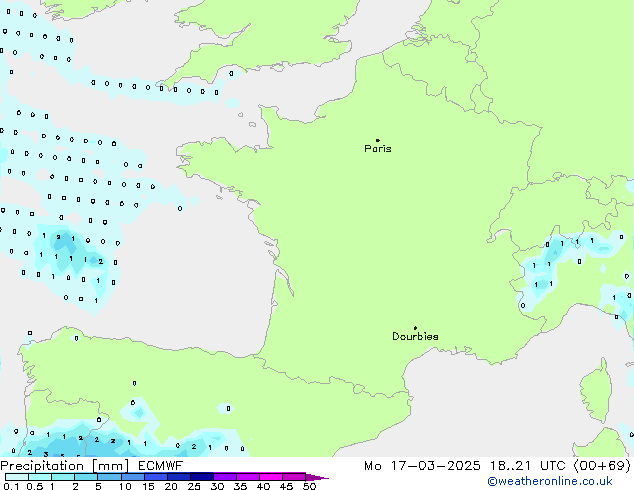The width and height of the screenshot is (634, 490).
Task: Pick the 1–2 mm legend swatch
Action: (x=63, y=477)
